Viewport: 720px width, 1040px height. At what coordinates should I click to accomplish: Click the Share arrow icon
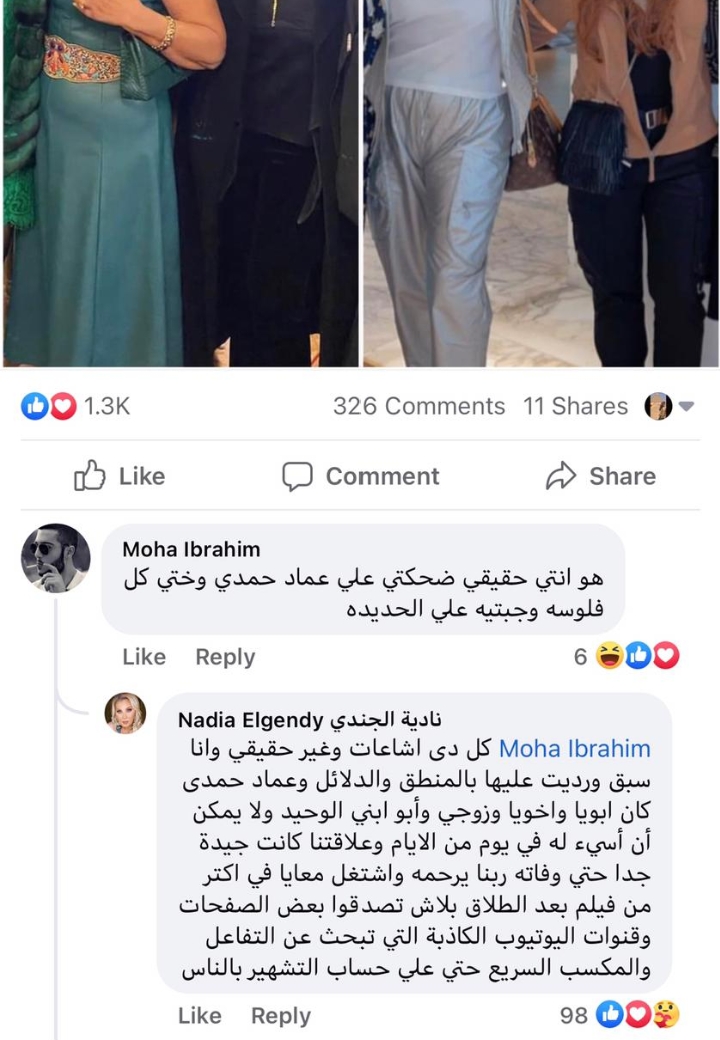pyautogui.click(x=561, y=476)
